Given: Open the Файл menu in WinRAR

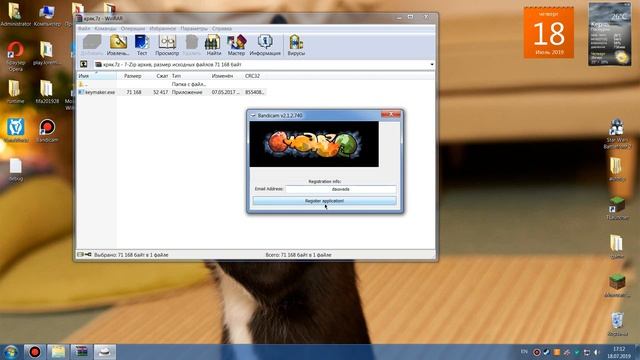Looking at the screenshot, I should pyautogui.click(x=84, y=29).
